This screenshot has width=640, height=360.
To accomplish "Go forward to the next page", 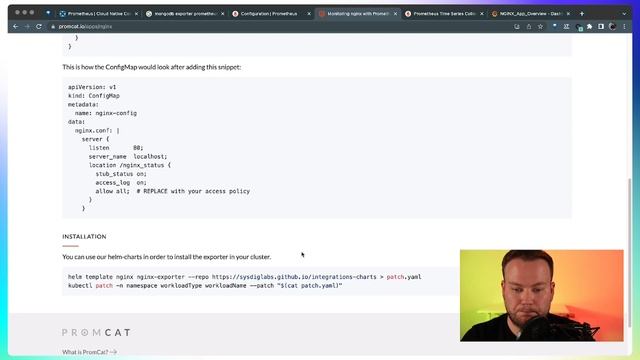I will (27, 27).
